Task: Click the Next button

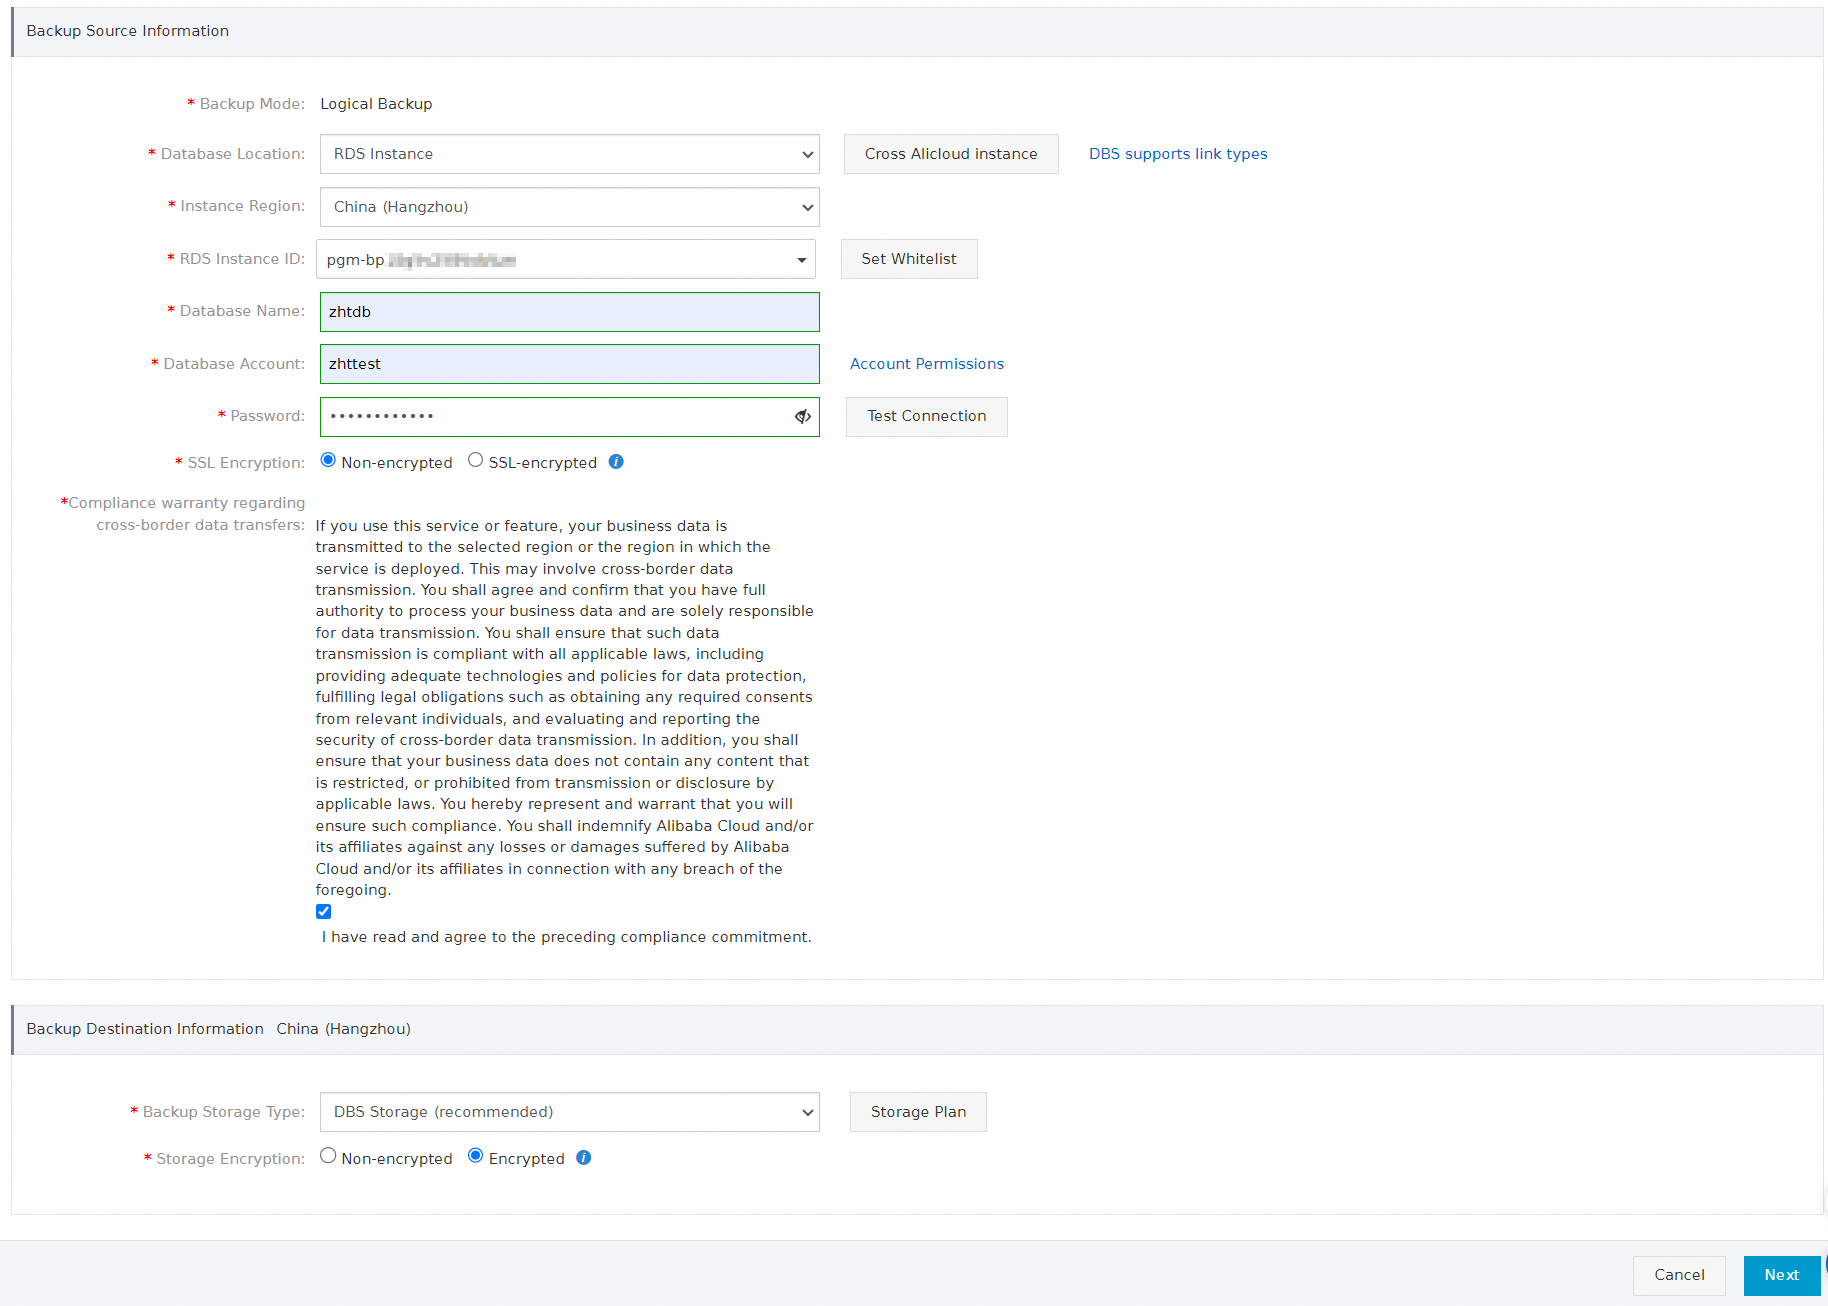Action: click(1782, 1276)
